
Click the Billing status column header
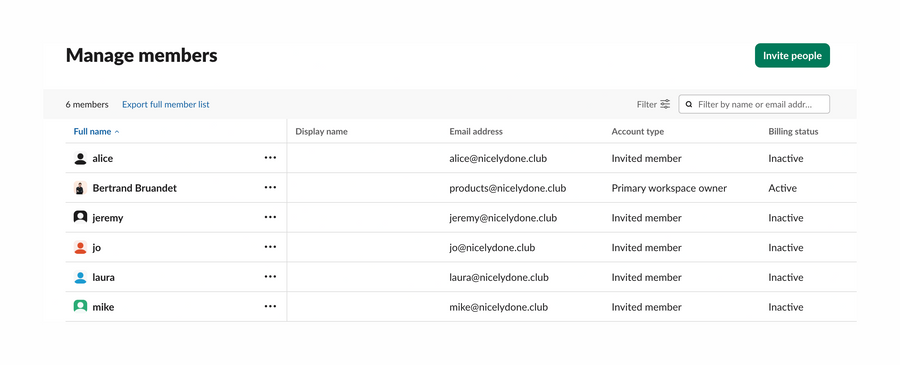793,131
